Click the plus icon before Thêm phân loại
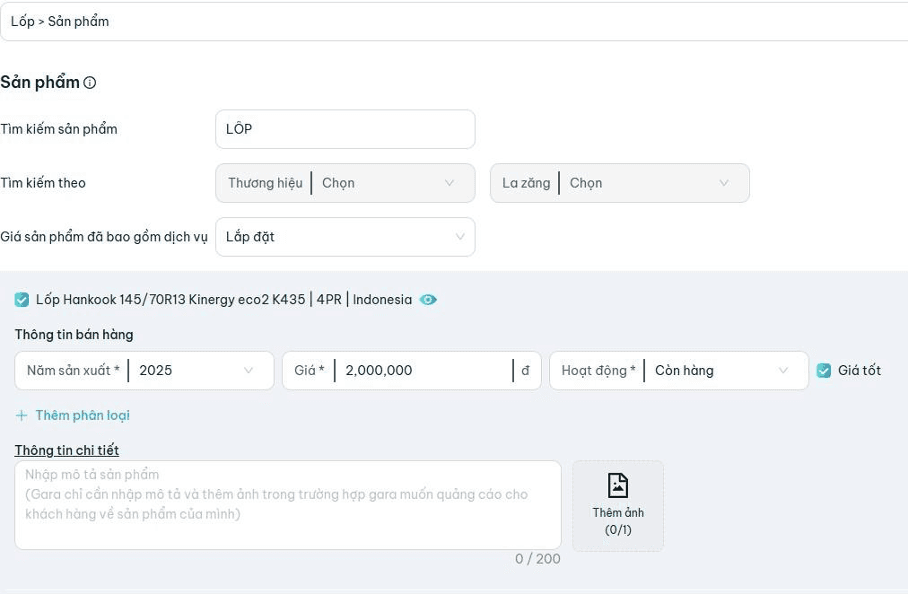908x594 pixels. pos(21,415)
